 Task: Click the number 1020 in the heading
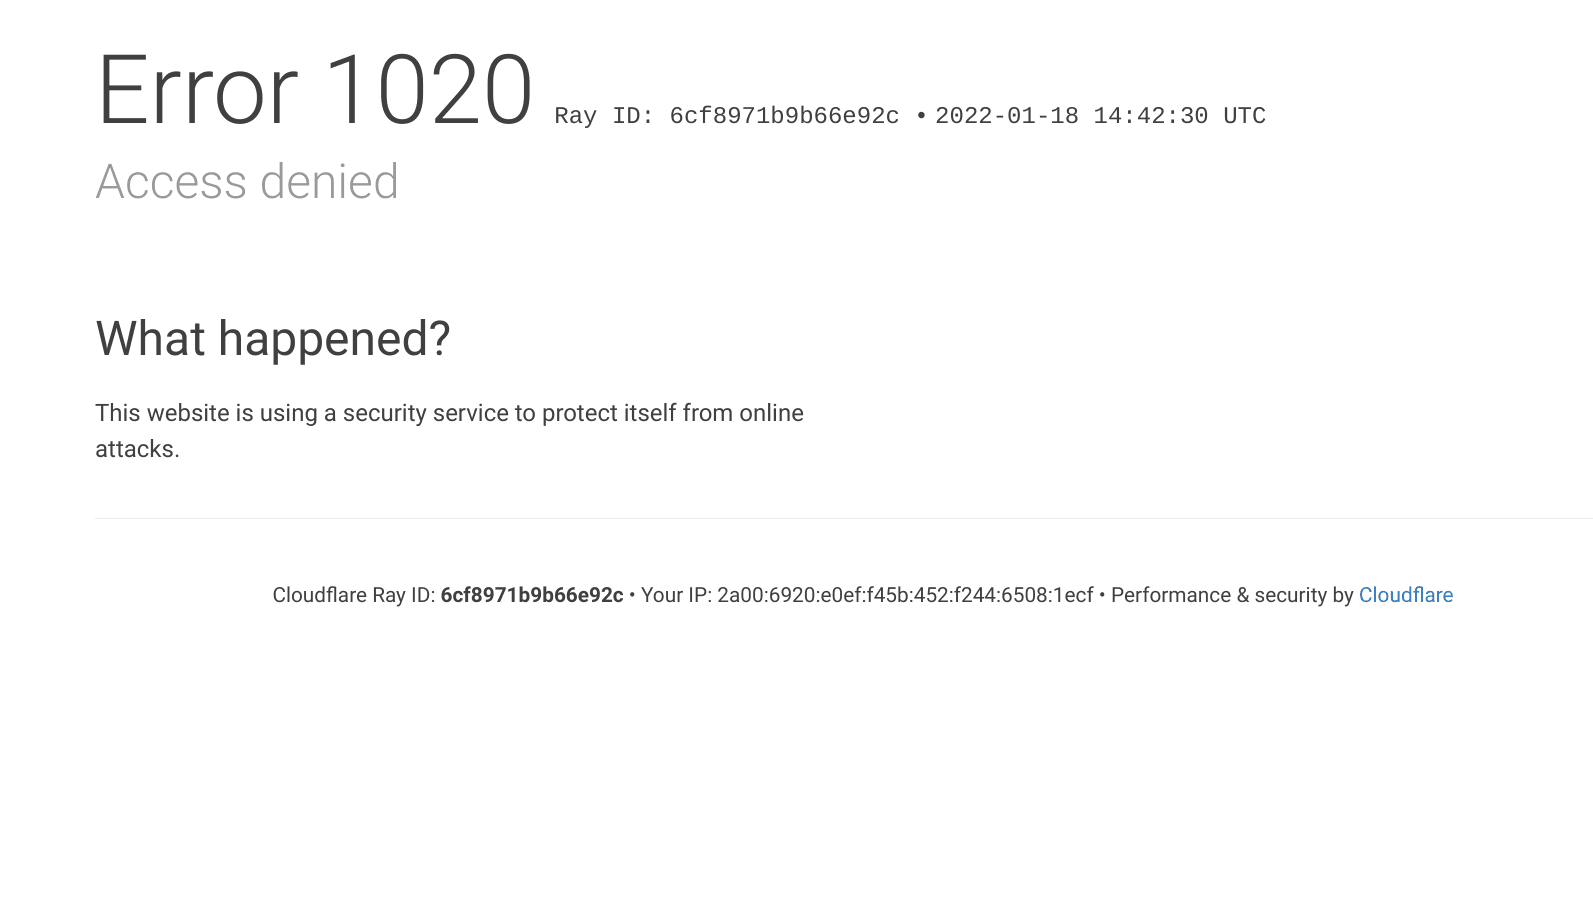click(x=428, y=91)
